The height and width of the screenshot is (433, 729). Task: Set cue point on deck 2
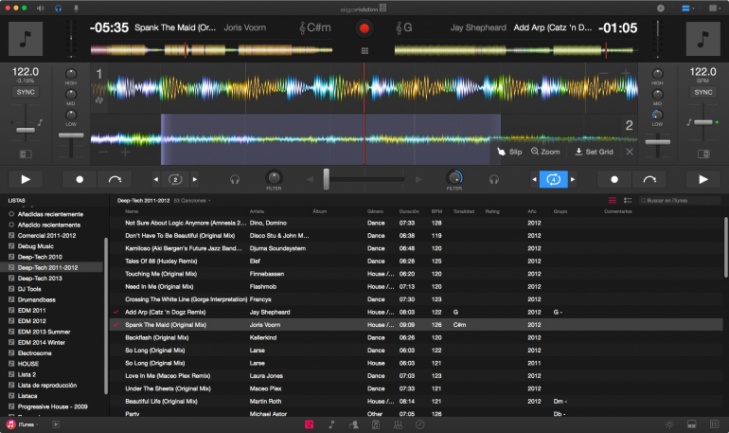pyautogui.click(x=614, y=179)
